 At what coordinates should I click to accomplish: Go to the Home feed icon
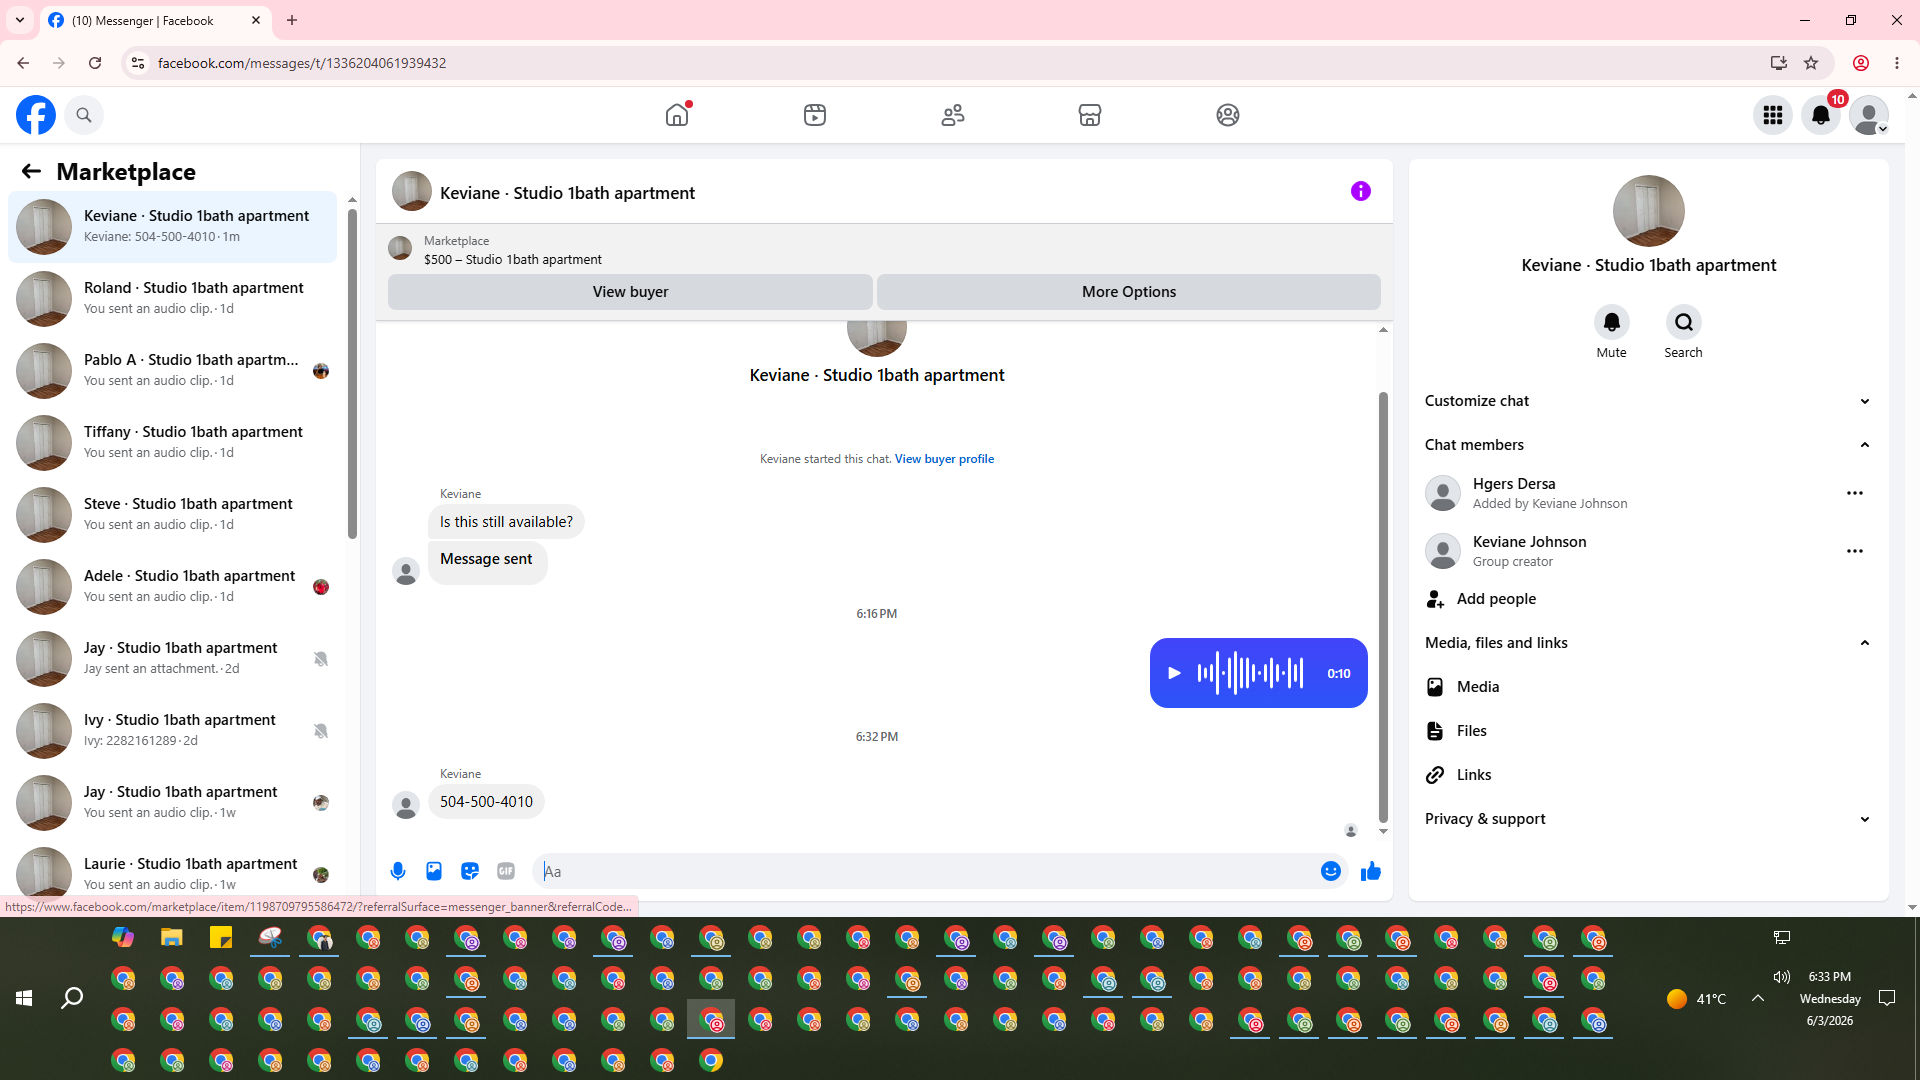click(x=677, y=115)
